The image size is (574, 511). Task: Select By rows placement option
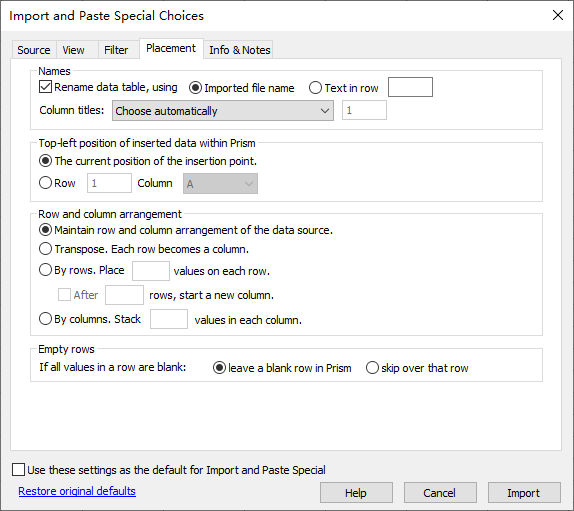tap(45, 270)
